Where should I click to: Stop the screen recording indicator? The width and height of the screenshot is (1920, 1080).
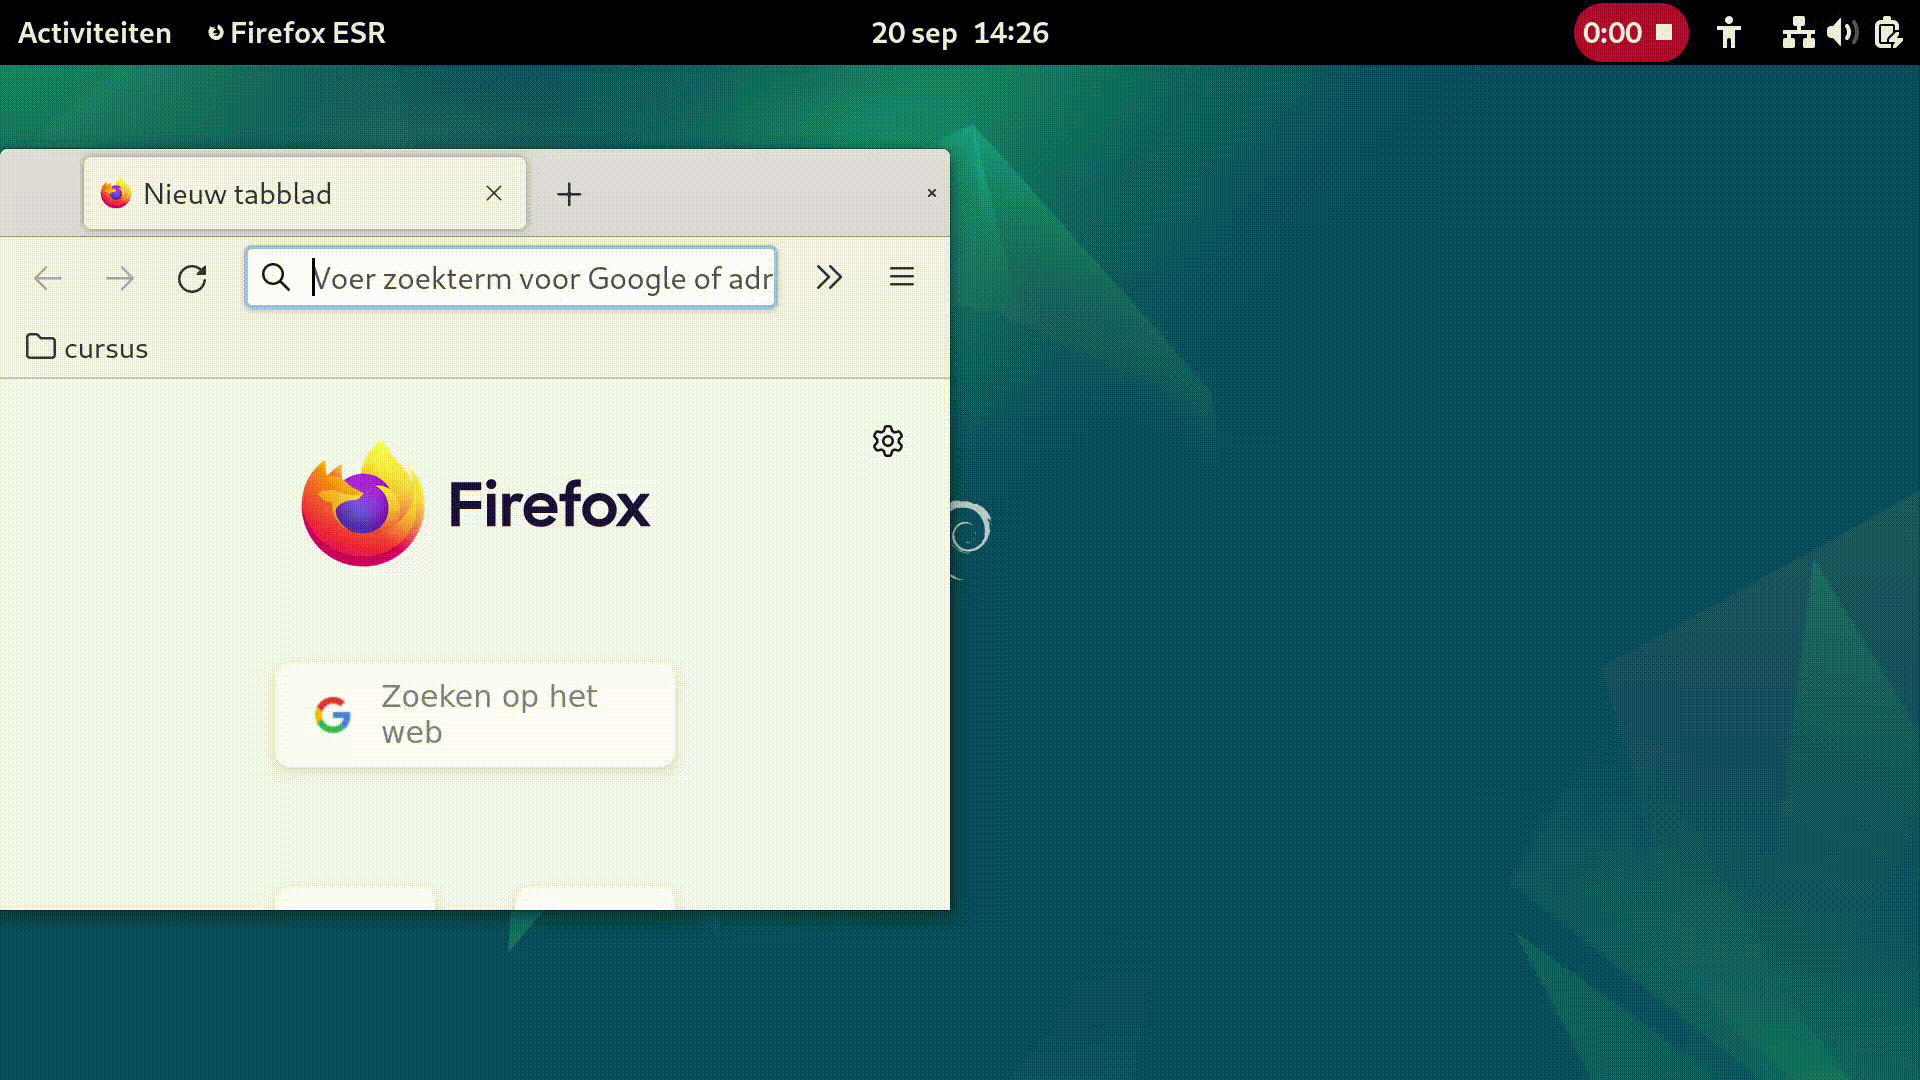click(x=1631, y=33)
